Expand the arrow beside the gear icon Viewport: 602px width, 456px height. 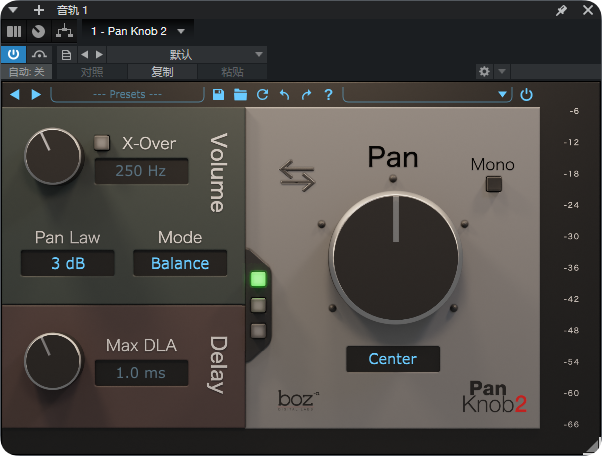502,71
